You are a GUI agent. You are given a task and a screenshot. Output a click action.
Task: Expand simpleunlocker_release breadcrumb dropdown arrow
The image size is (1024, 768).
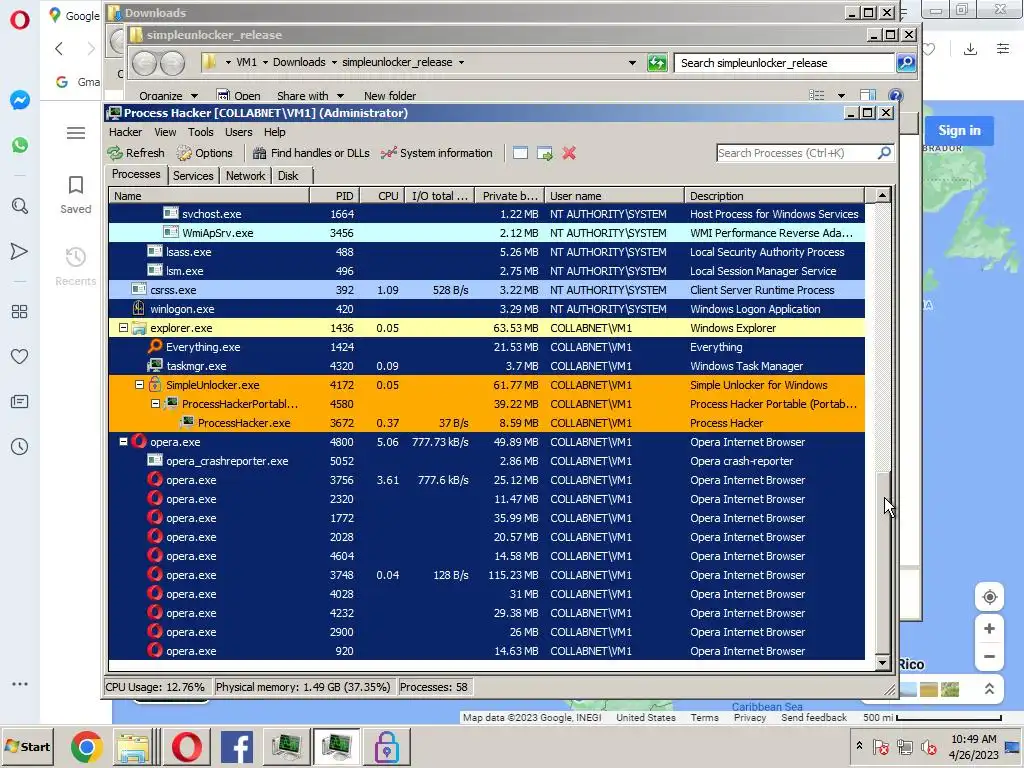[462, 63]
